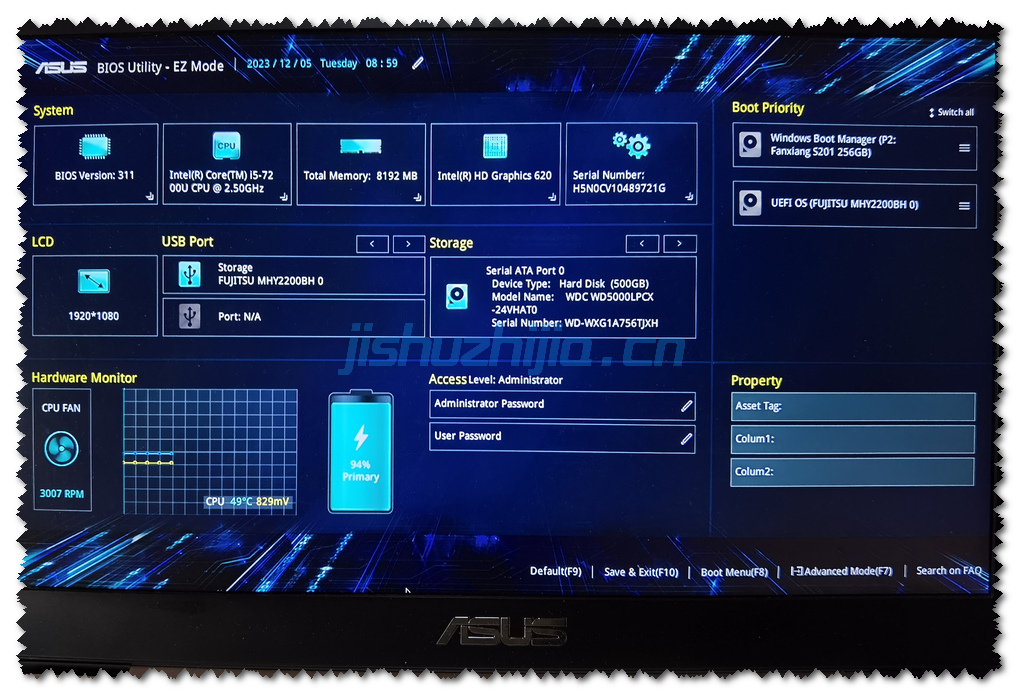Grab the handle on Windows Boot Manager entry

click(964, 148)
